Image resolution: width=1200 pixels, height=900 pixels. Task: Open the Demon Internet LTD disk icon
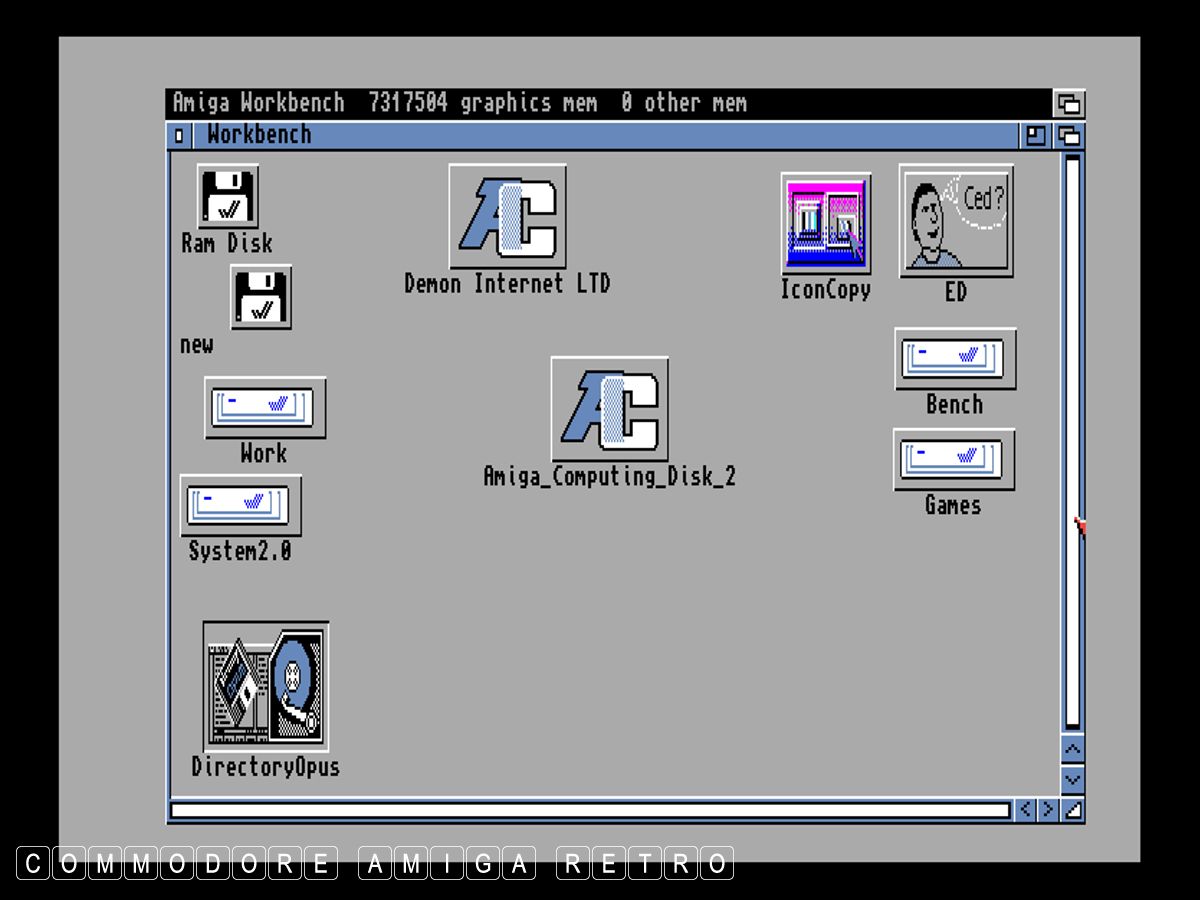507,217
